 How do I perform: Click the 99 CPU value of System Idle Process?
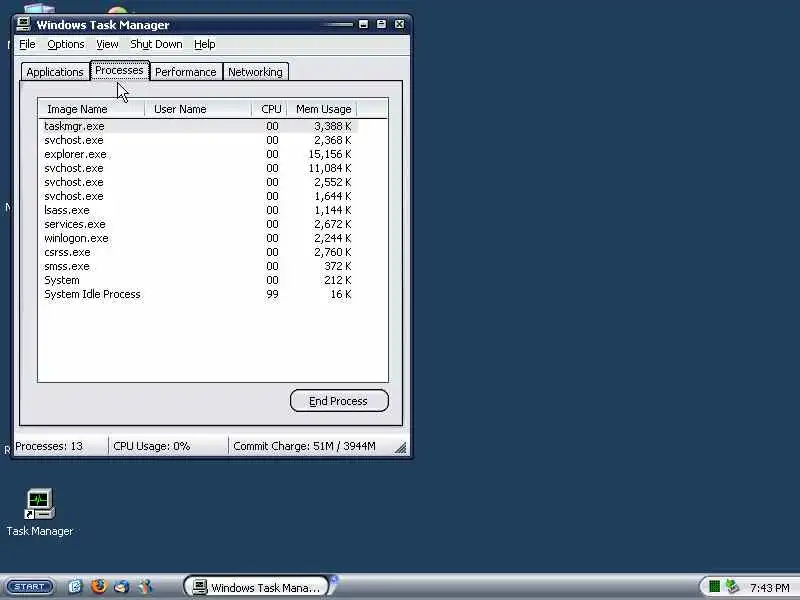click(x=272, y=294)
